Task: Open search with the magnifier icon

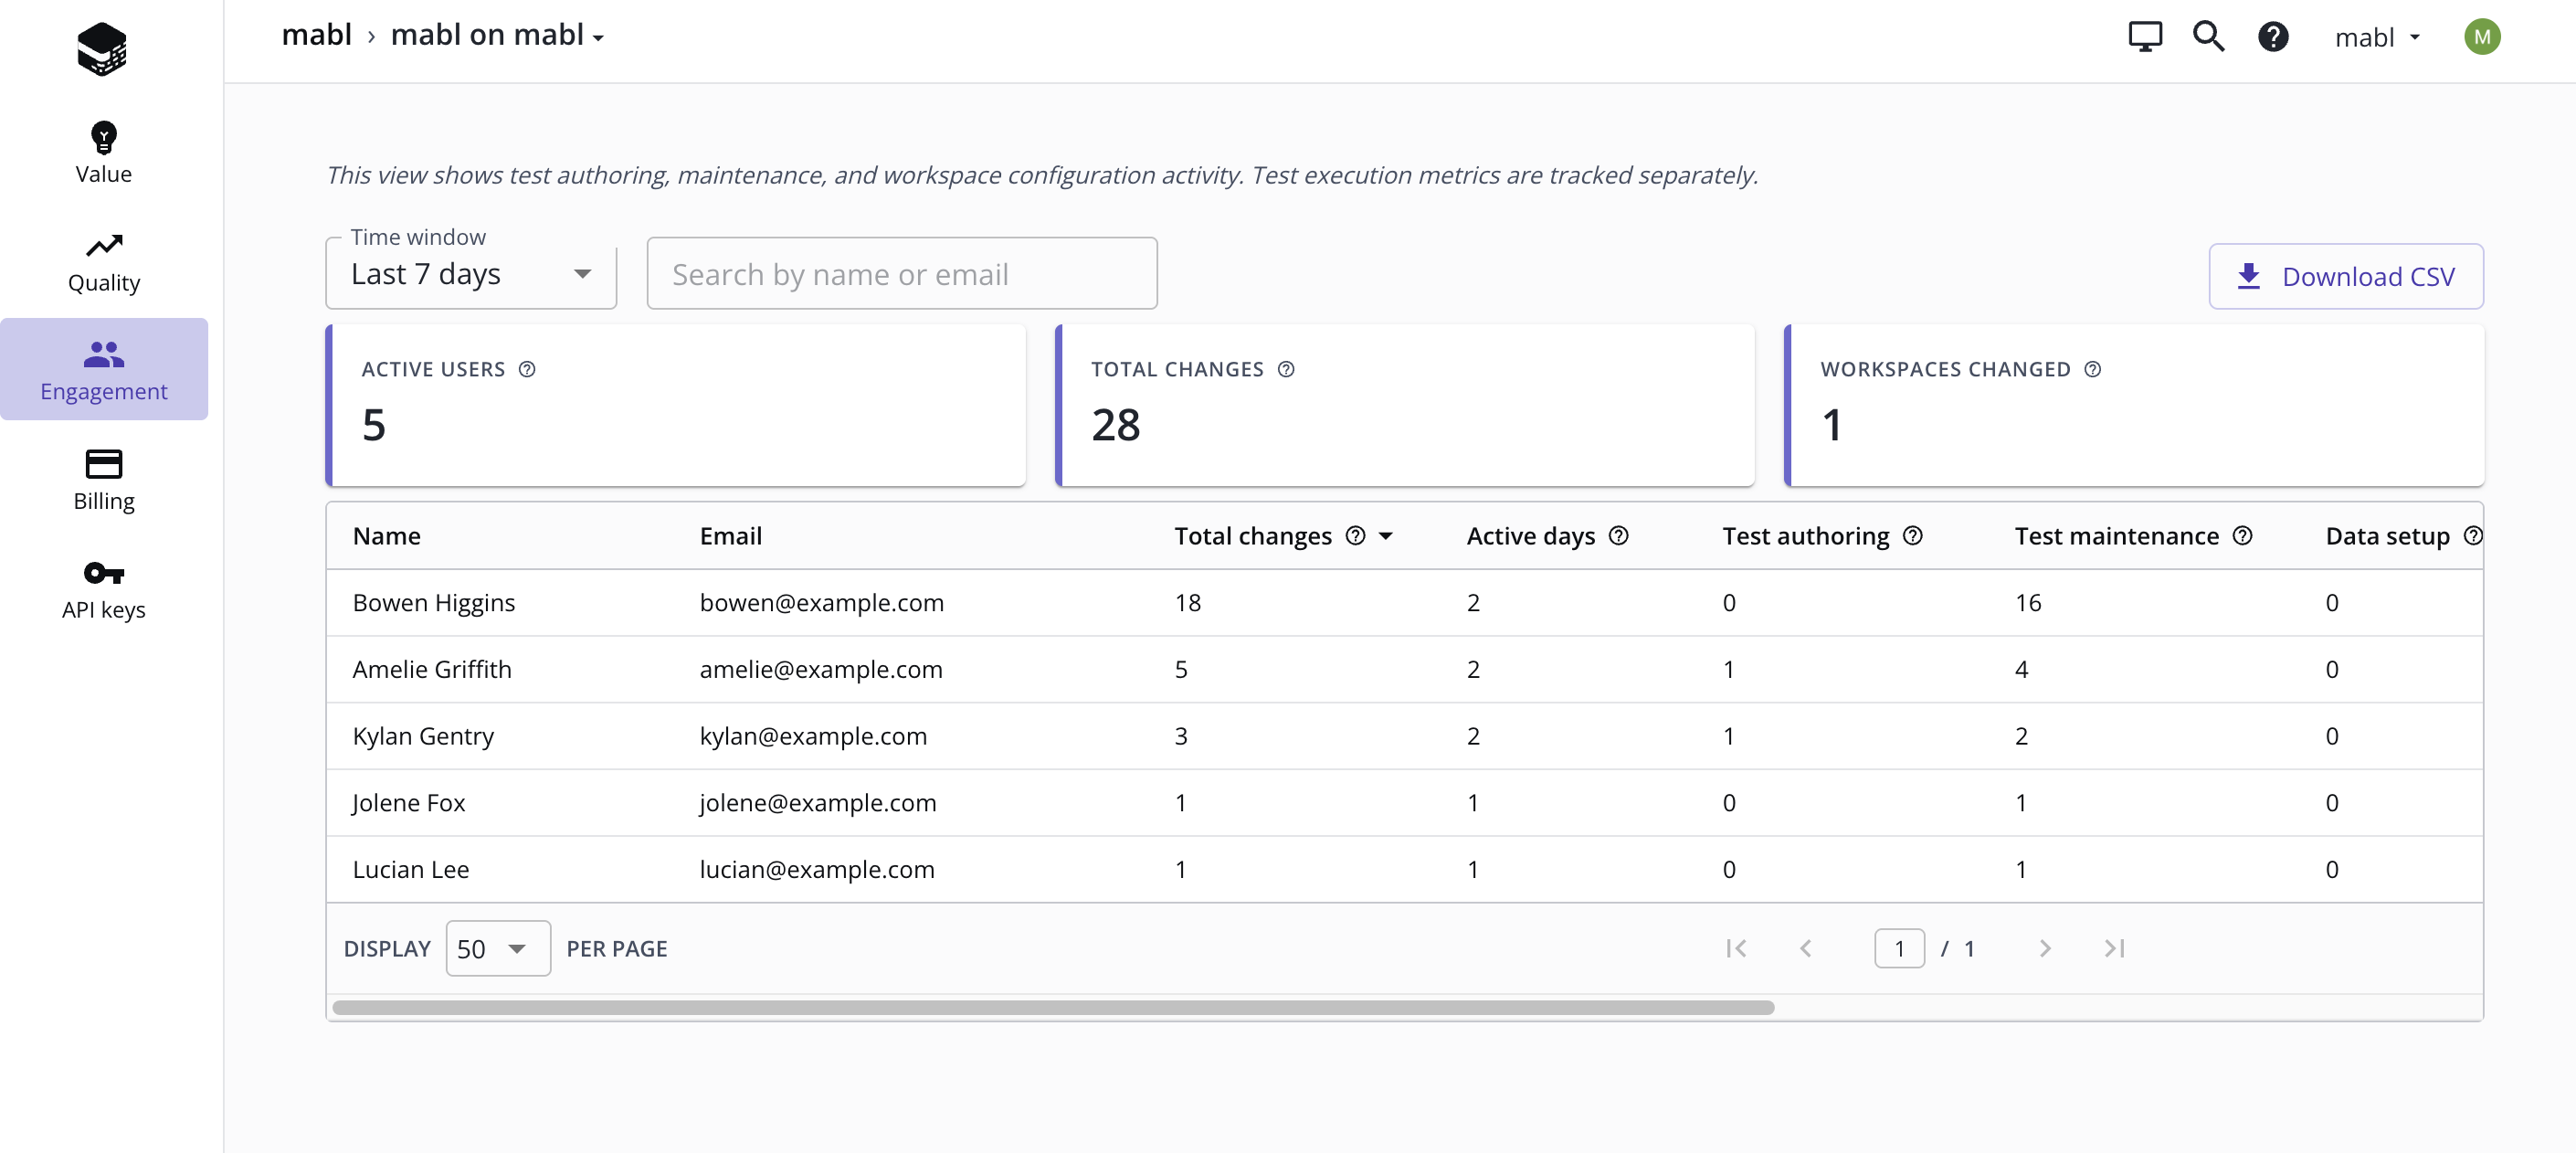Action: 2208,37
